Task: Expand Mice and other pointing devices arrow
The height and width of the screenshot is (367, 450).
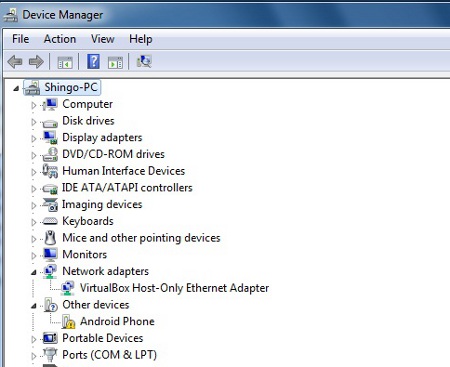Action: tap(34, 239)
